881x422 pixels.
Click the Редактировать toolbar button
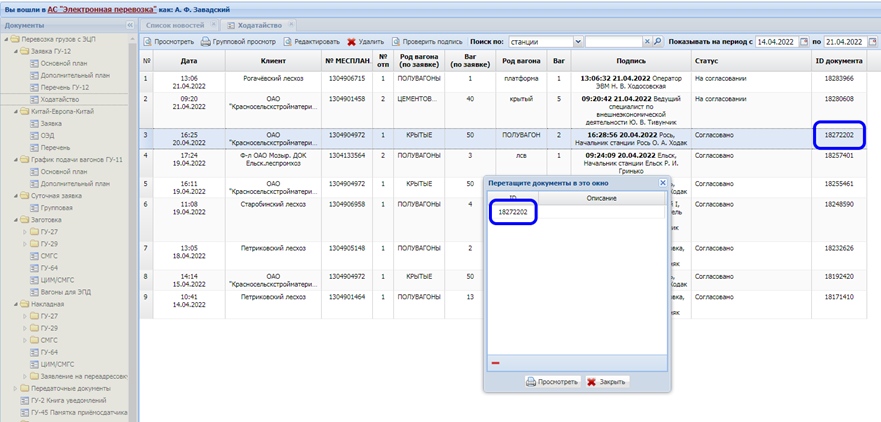pyautogui.click(x=311, y=42)
